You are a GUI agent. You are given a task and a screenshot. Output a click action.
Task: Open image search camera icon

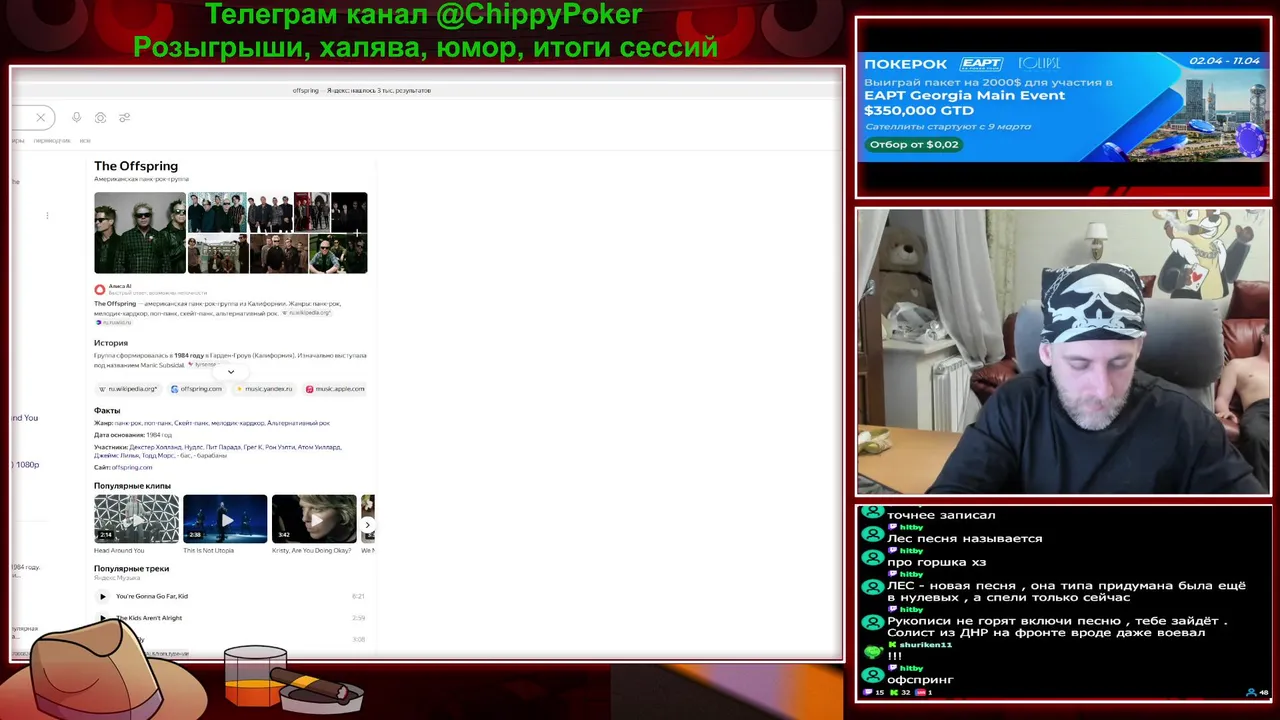(x=100, y=118)
